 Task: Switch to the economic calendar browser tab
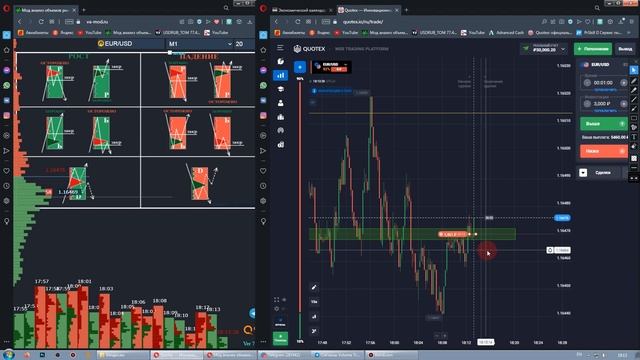[302, 10]
